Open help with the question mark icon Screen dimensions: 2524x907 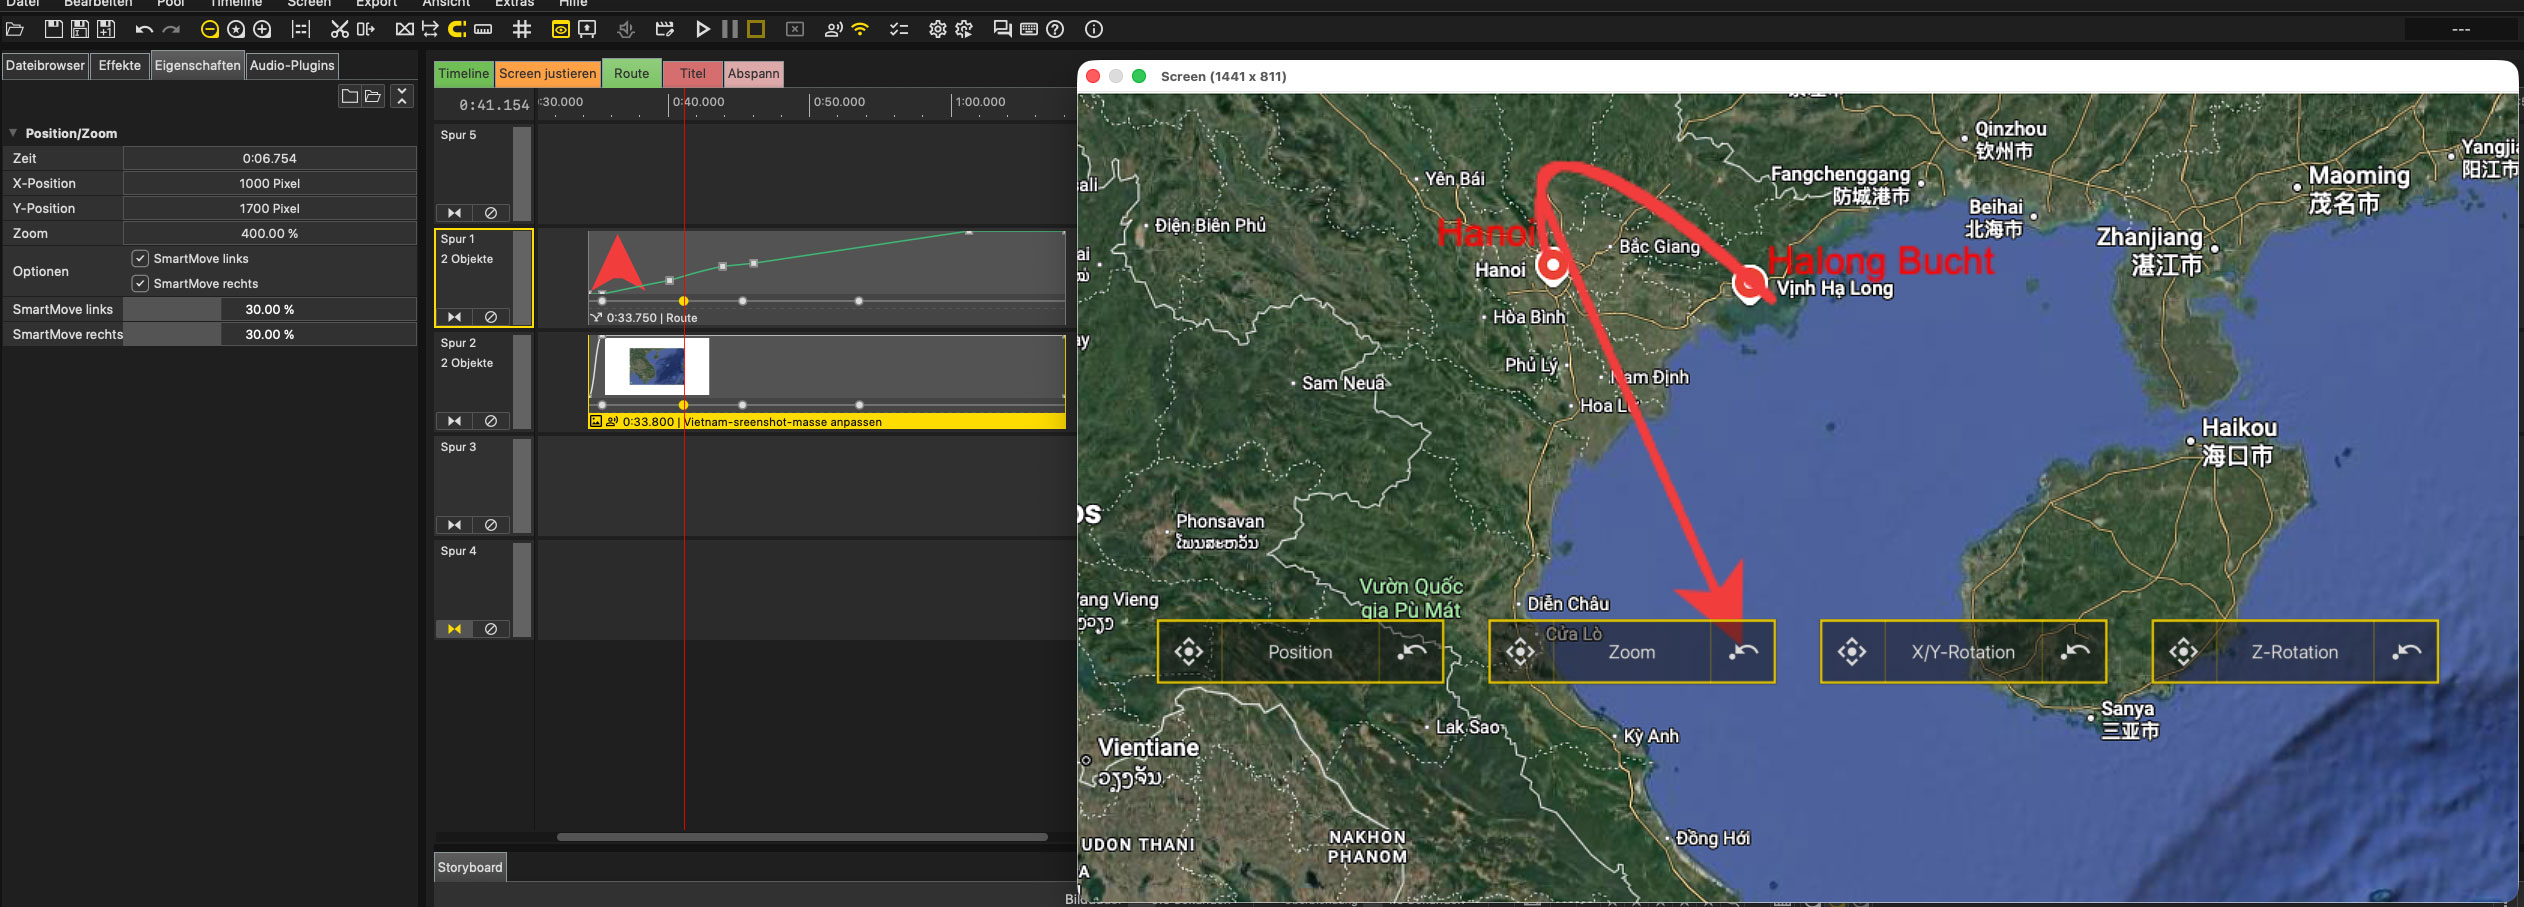click(x=1055, y=29)
